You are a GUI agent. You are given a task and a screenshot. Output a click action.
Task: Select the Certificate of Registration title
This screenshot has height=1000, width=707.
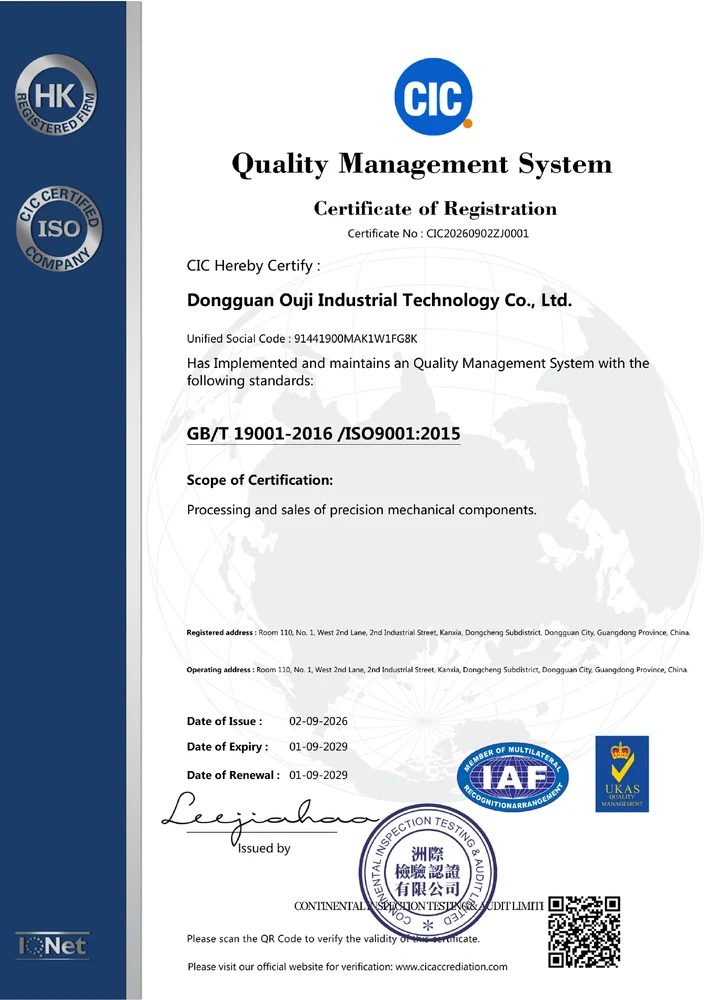tap(435, 209)
